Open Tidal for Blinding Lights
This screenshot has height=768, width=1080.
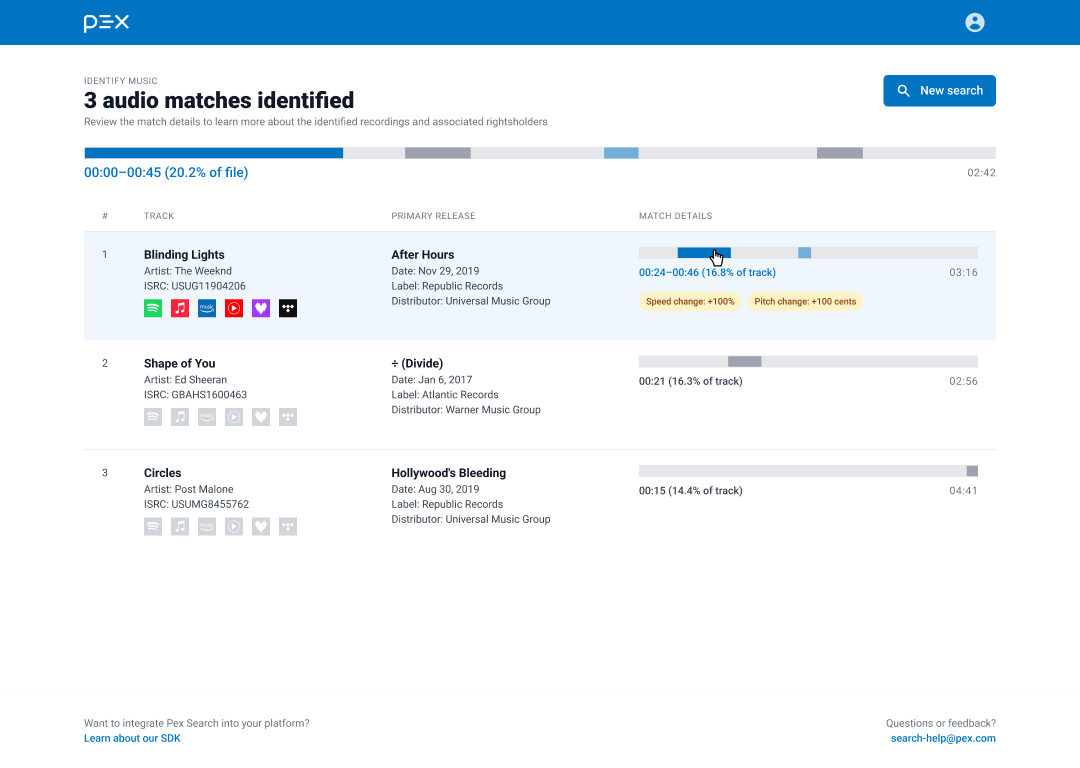click(x=287, y=308)
